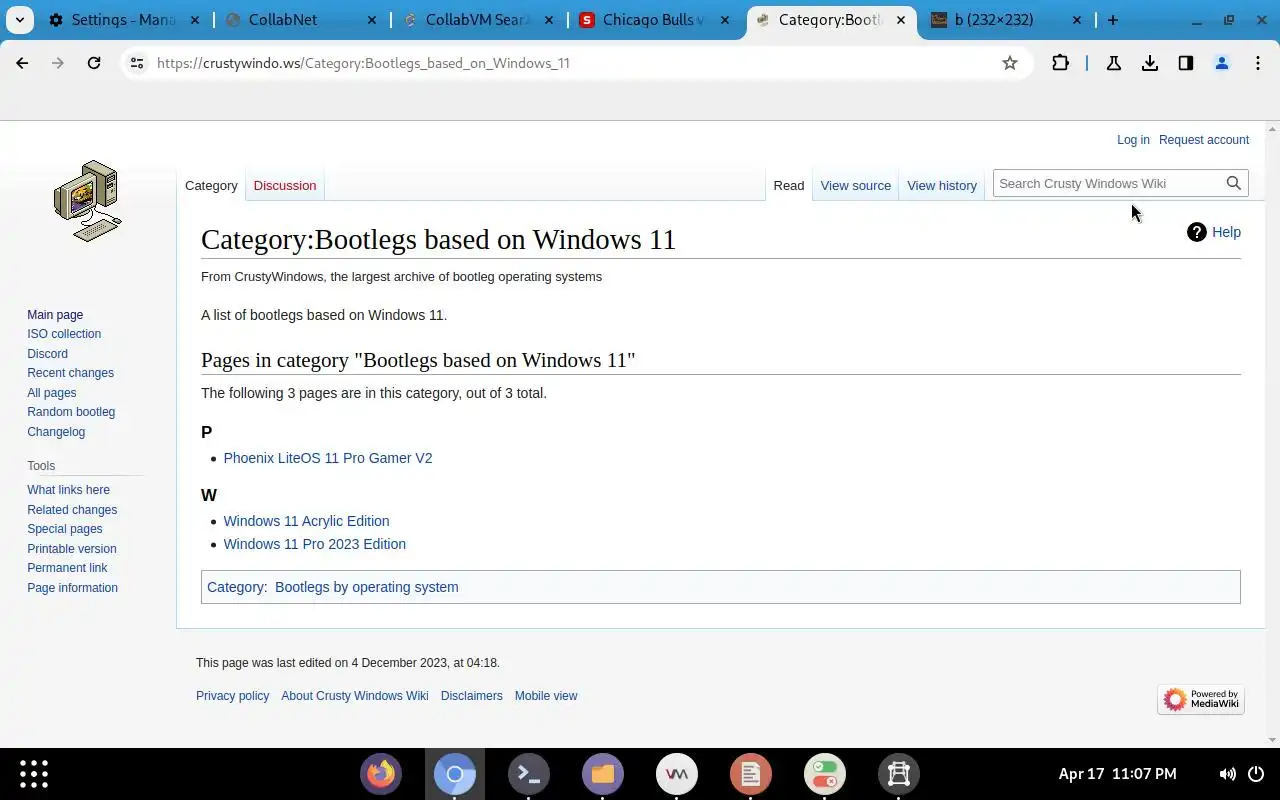Select the Category namespace tab
The image size is (1280, 800).
[211, 185]
